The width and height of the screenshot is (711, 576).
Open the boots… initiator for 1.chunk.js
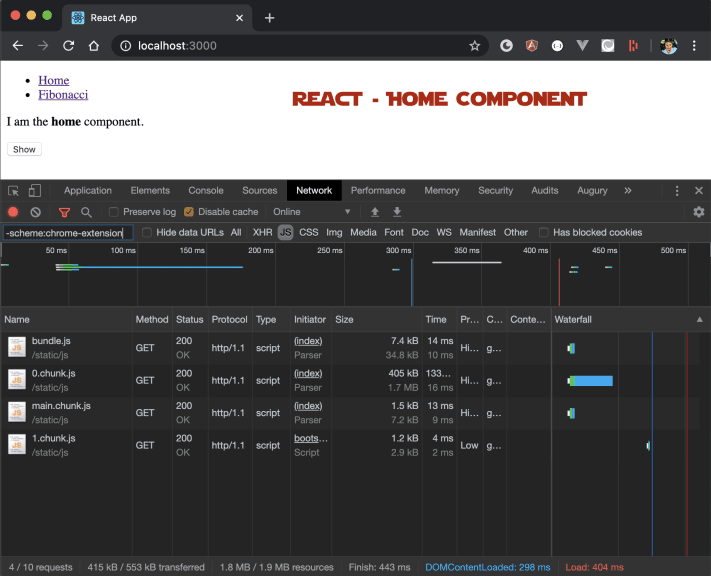311,439
